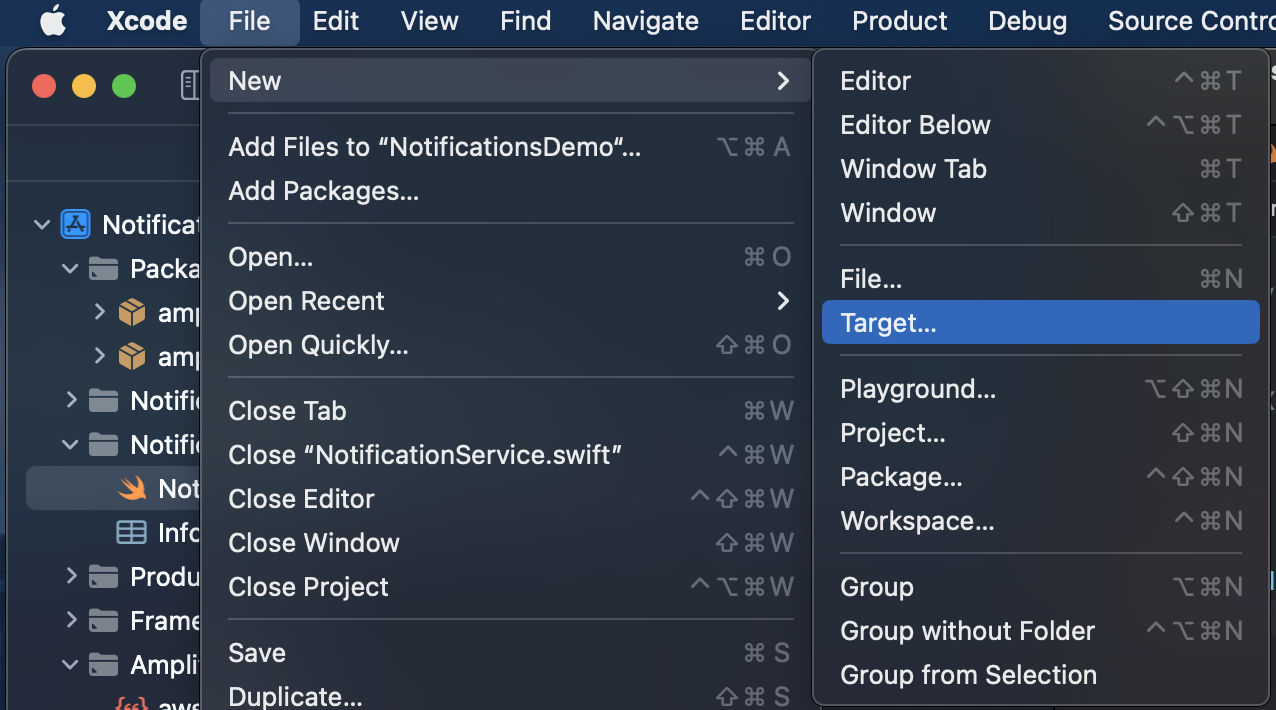Choose Open Quickly… menu item
This screenshot has height=710, width=1276.
(x=510, y=345)
